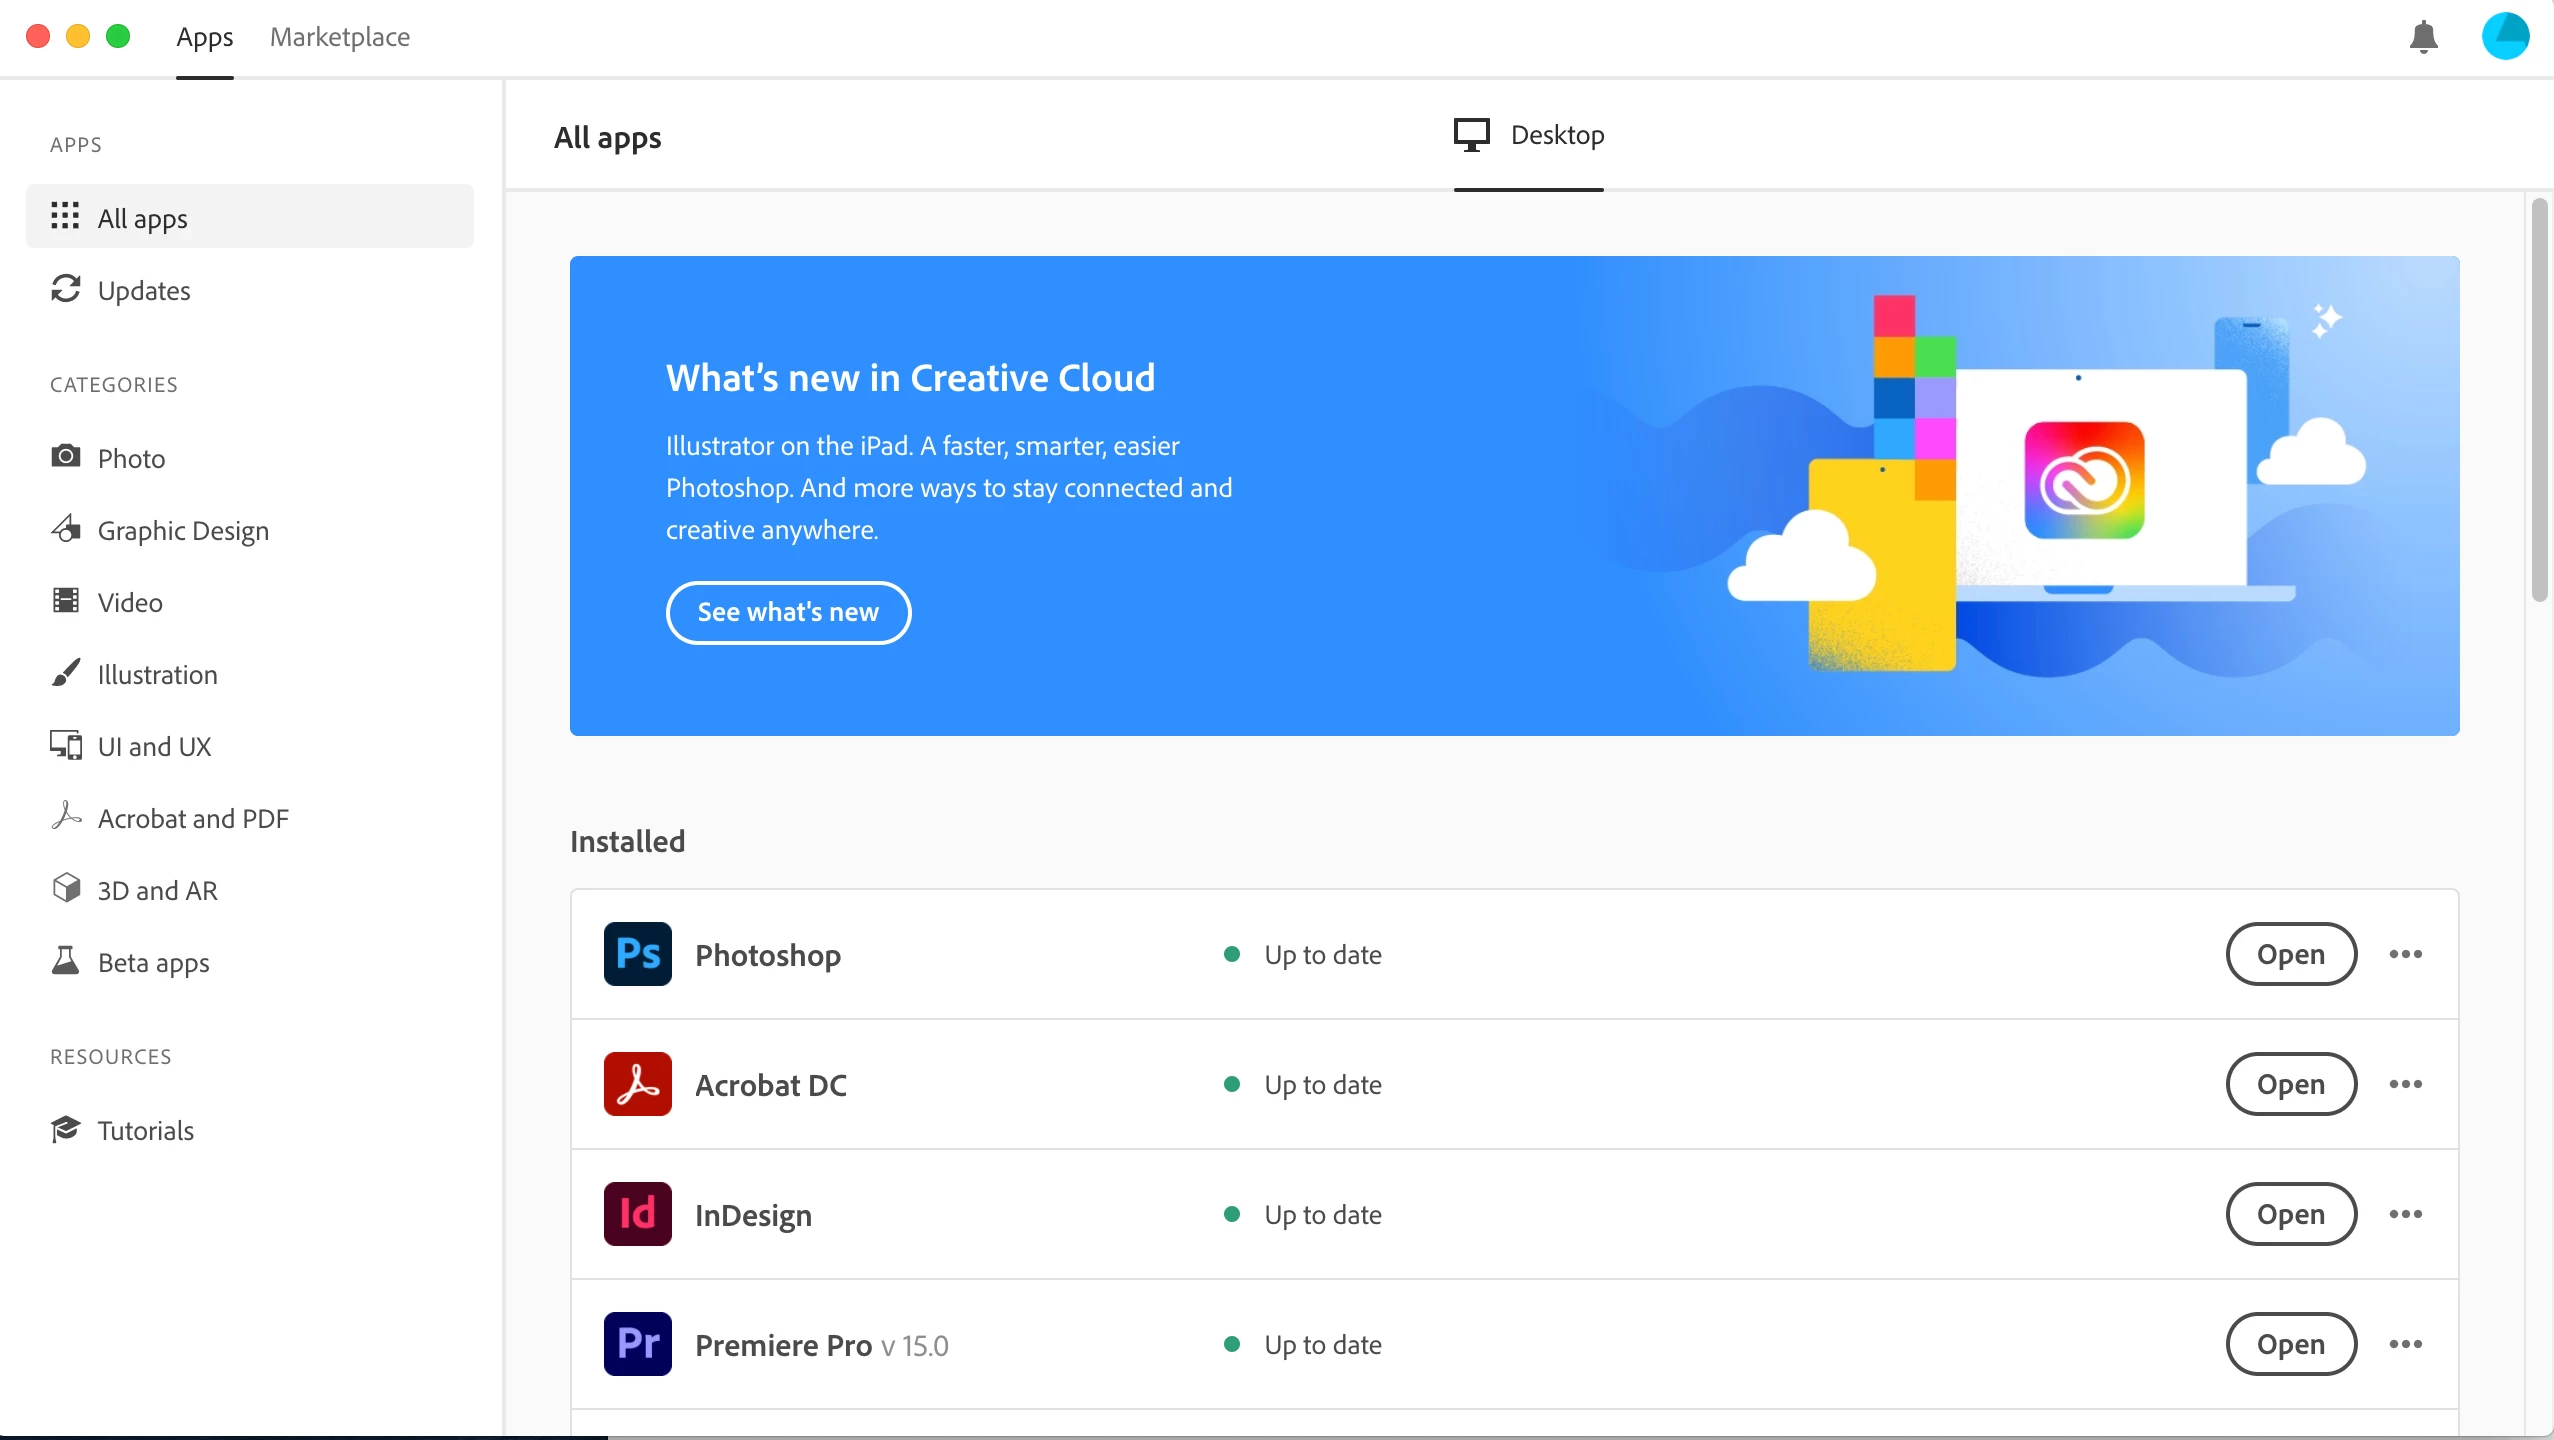This screenshot has width=2554, height=1440.
Task: Open Photoshop's more options menu
Action: click(x=2405, y=954)
